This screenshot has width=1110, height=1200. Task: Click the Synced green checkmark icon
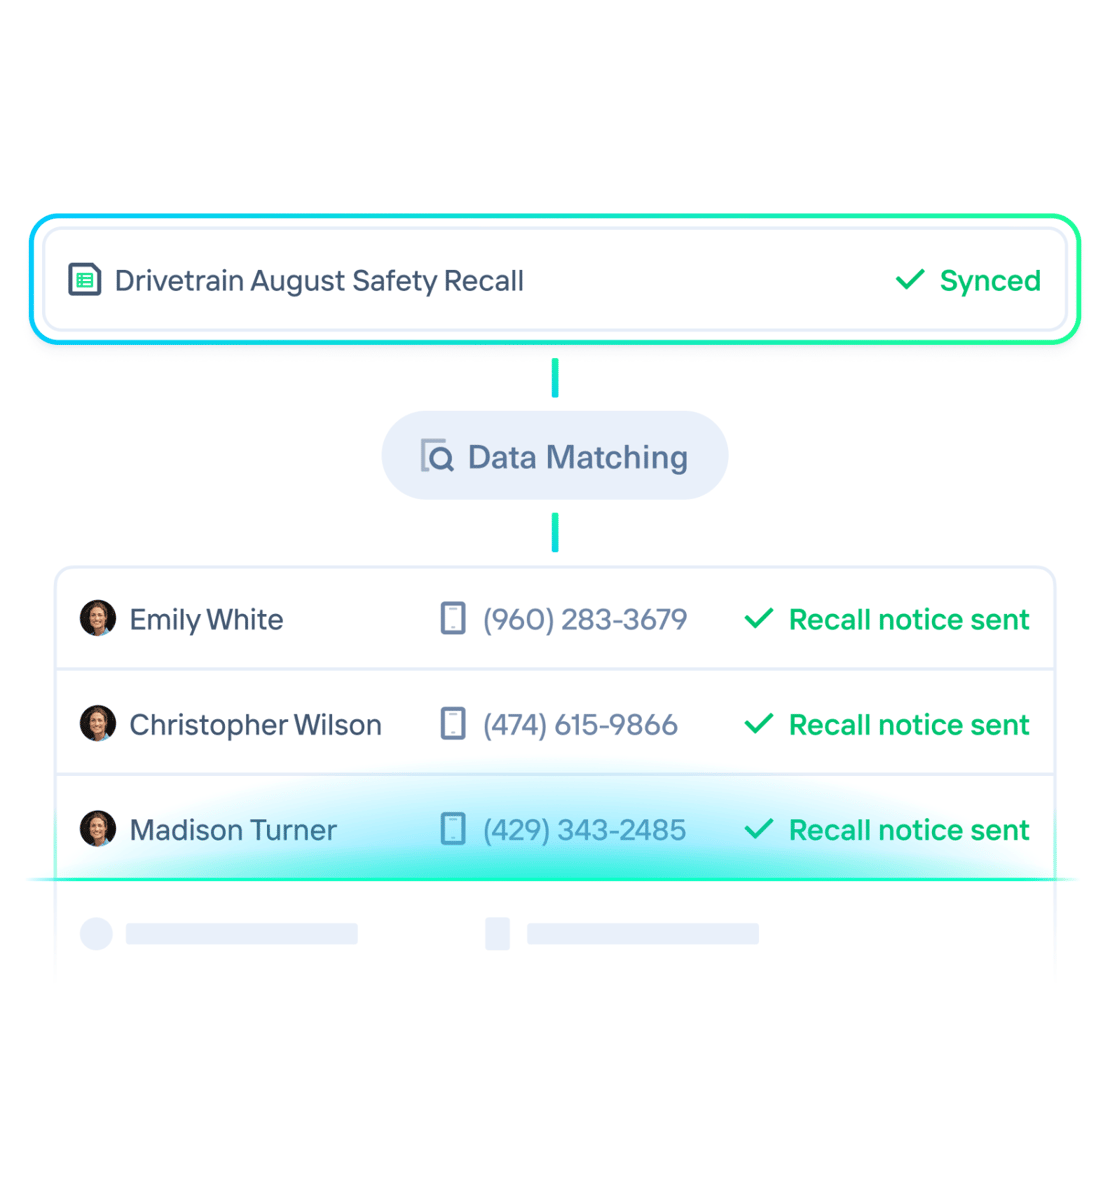tap(910, 280)
